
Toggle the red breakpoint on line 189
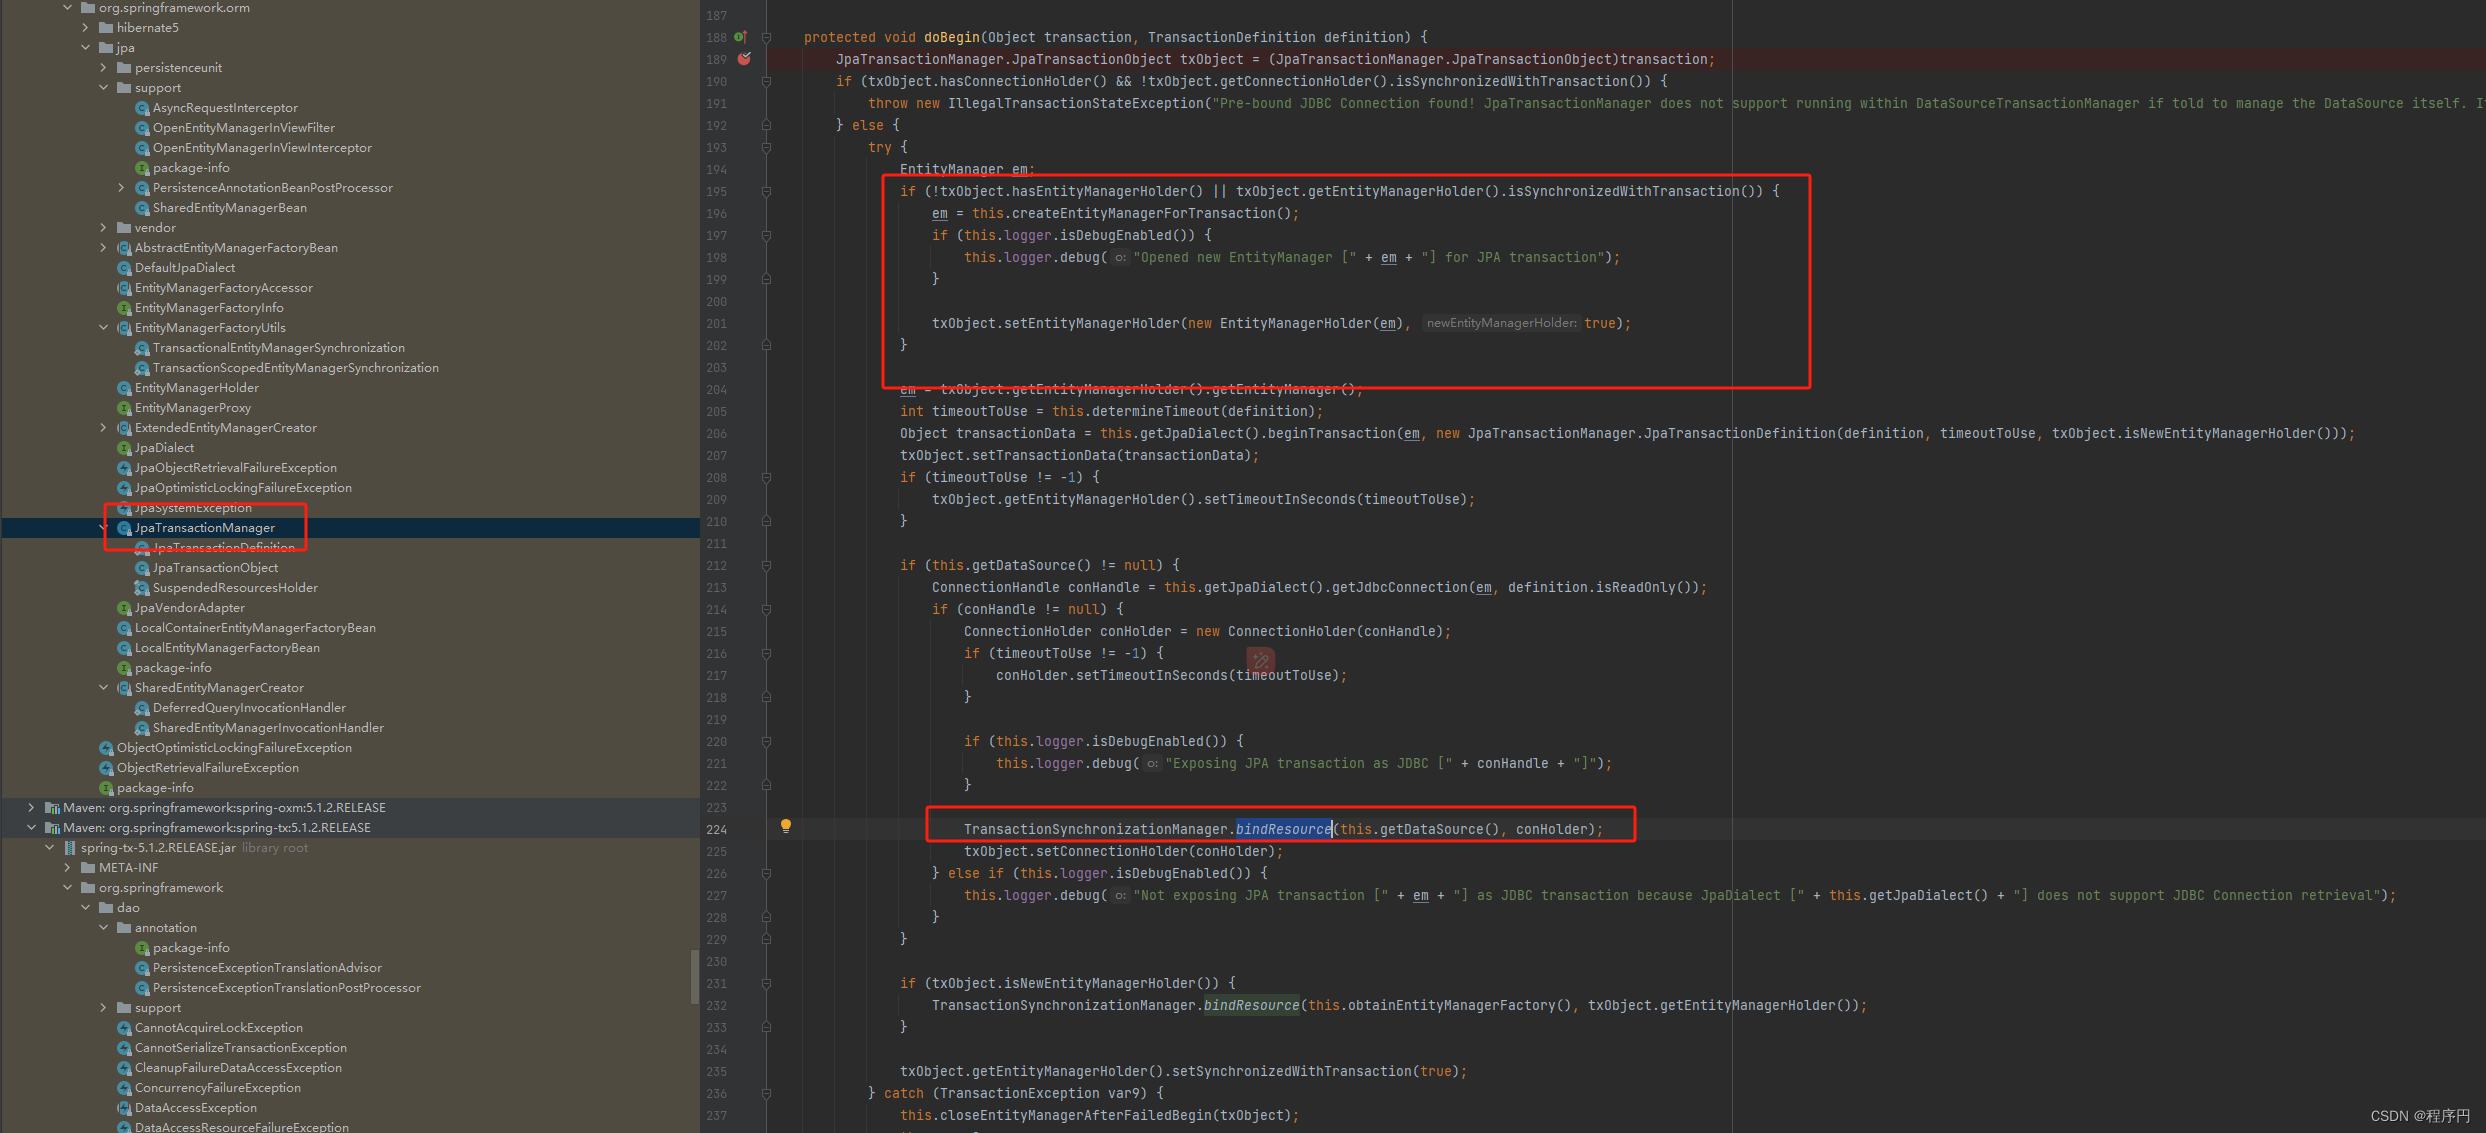pyautogui.click(x=744, y=59)
